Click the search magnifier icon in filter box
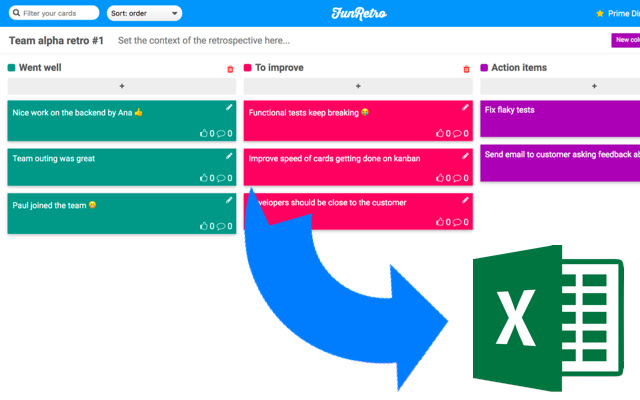This screenshot has width=640, height=400. pyautogui.click(x=16, y=13)
